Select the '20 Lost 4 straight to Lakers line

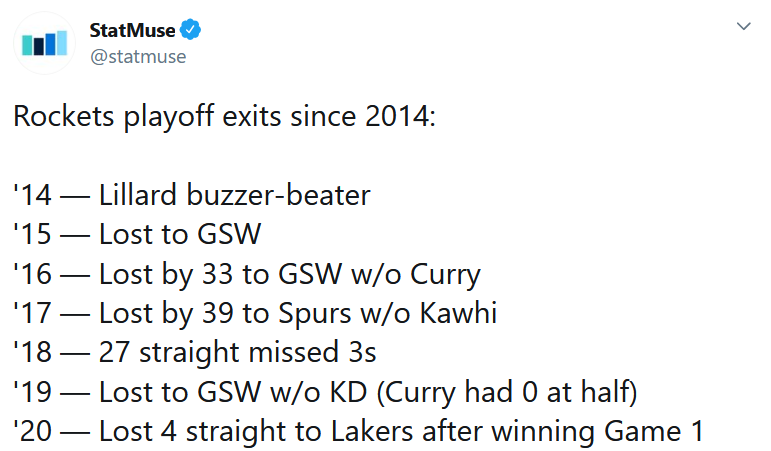(x=358, y=431)
